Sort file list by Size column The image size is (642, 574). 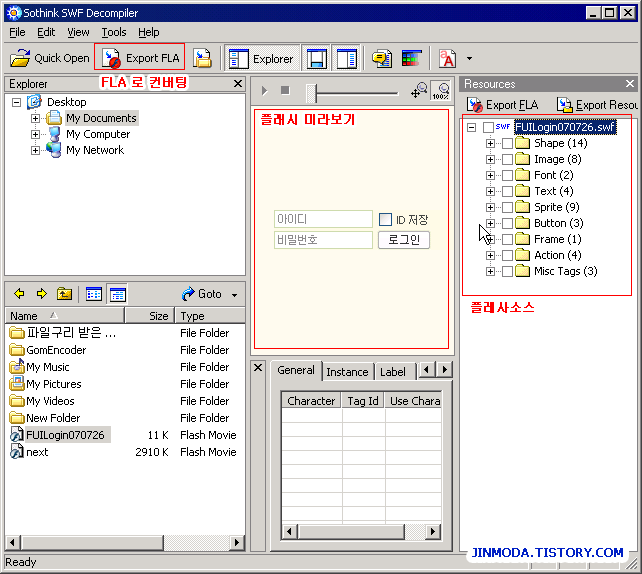click(150, 316)
